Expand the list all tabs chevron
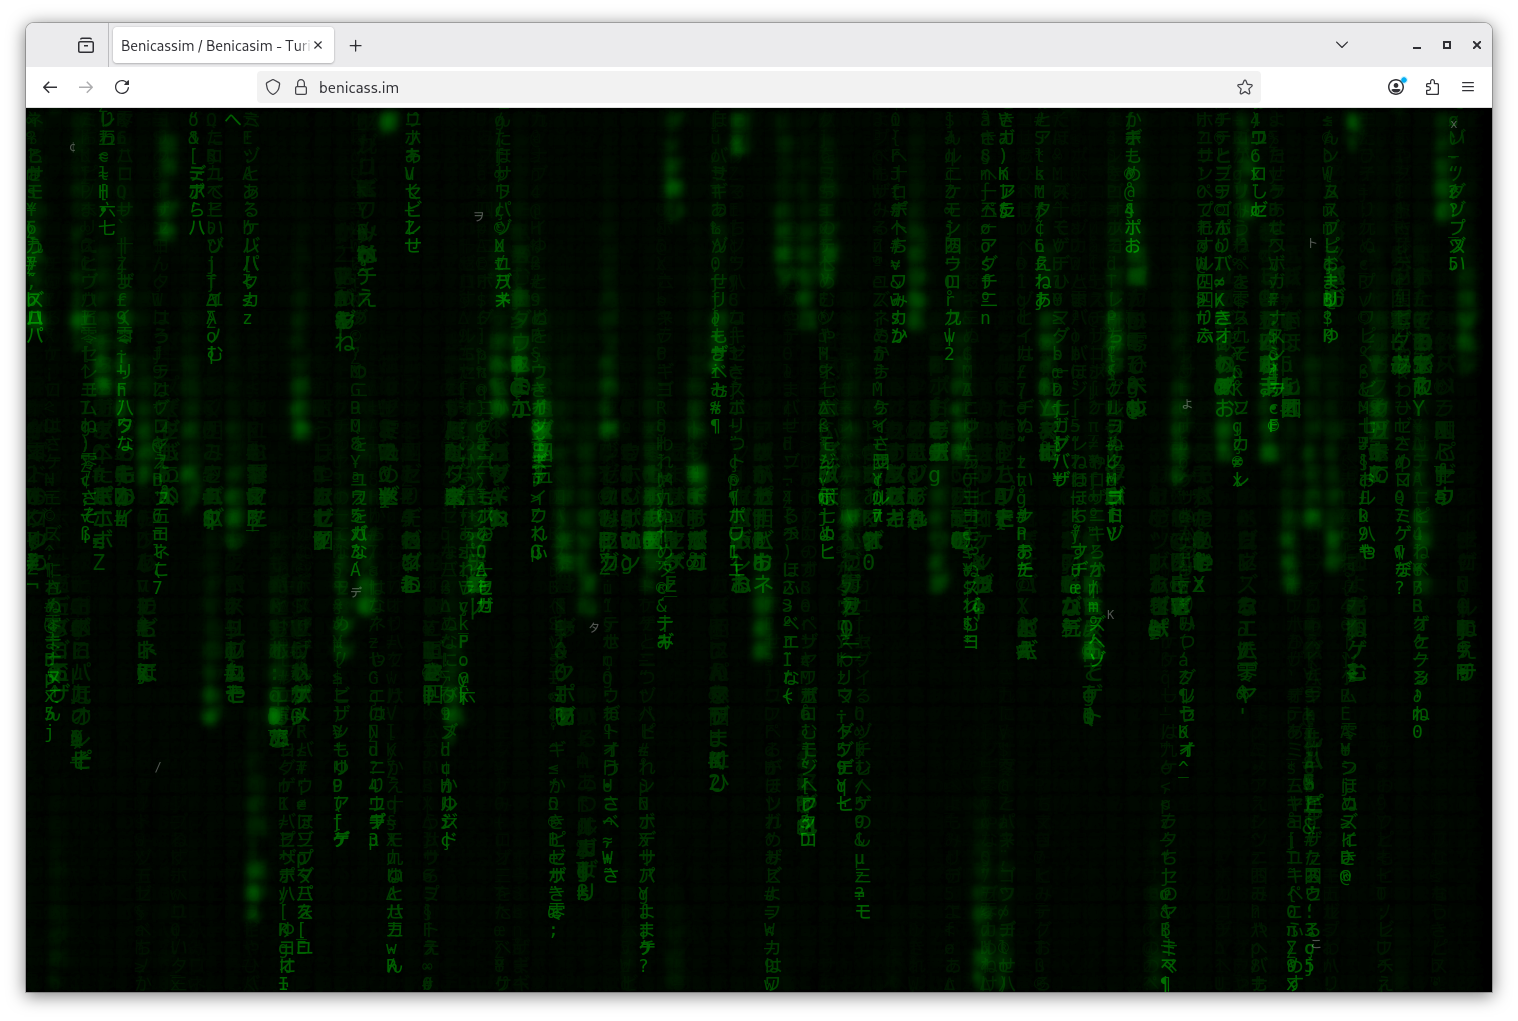This screenshot has width=1518, height=1021. click(1342, 45)
